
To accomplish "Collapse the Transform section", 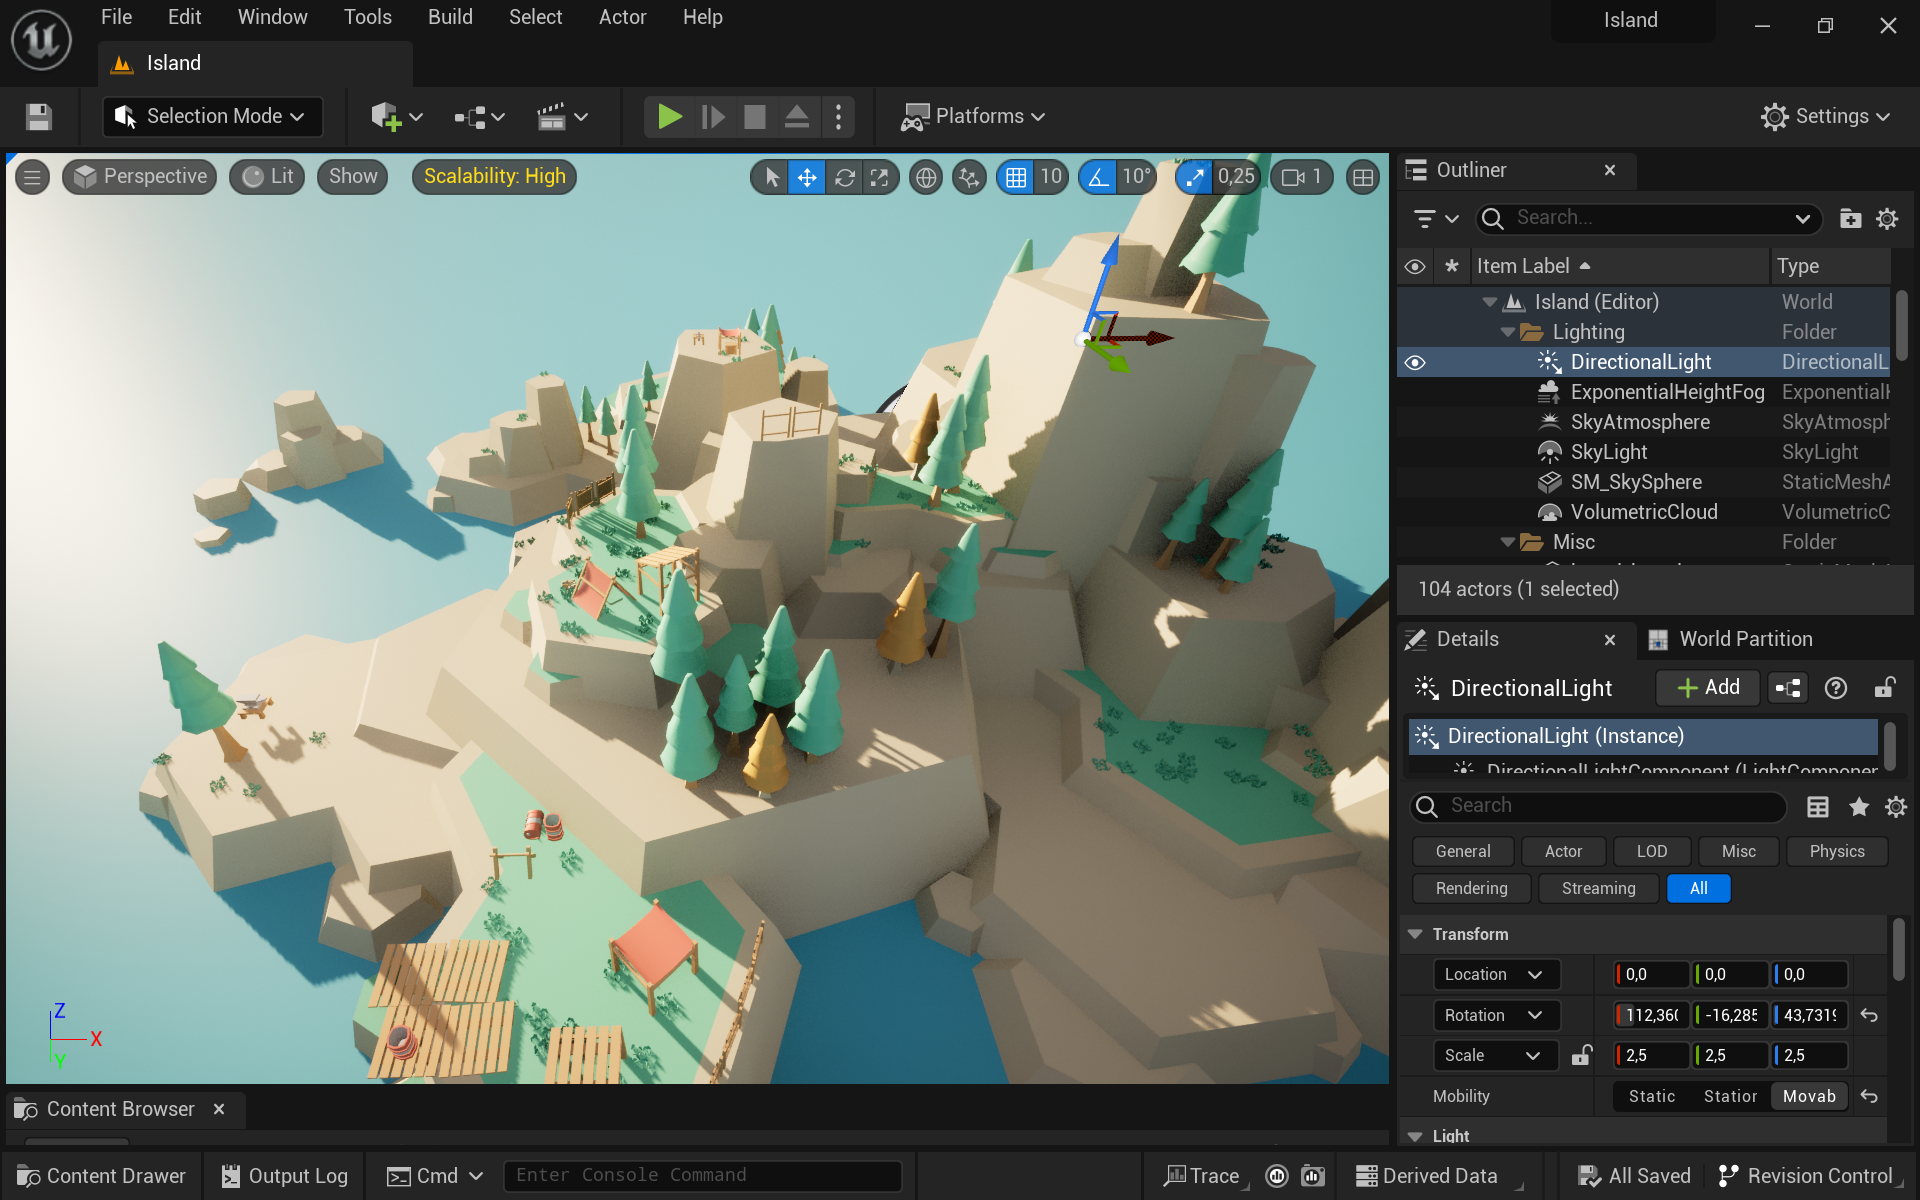I will coord(1415,934).
